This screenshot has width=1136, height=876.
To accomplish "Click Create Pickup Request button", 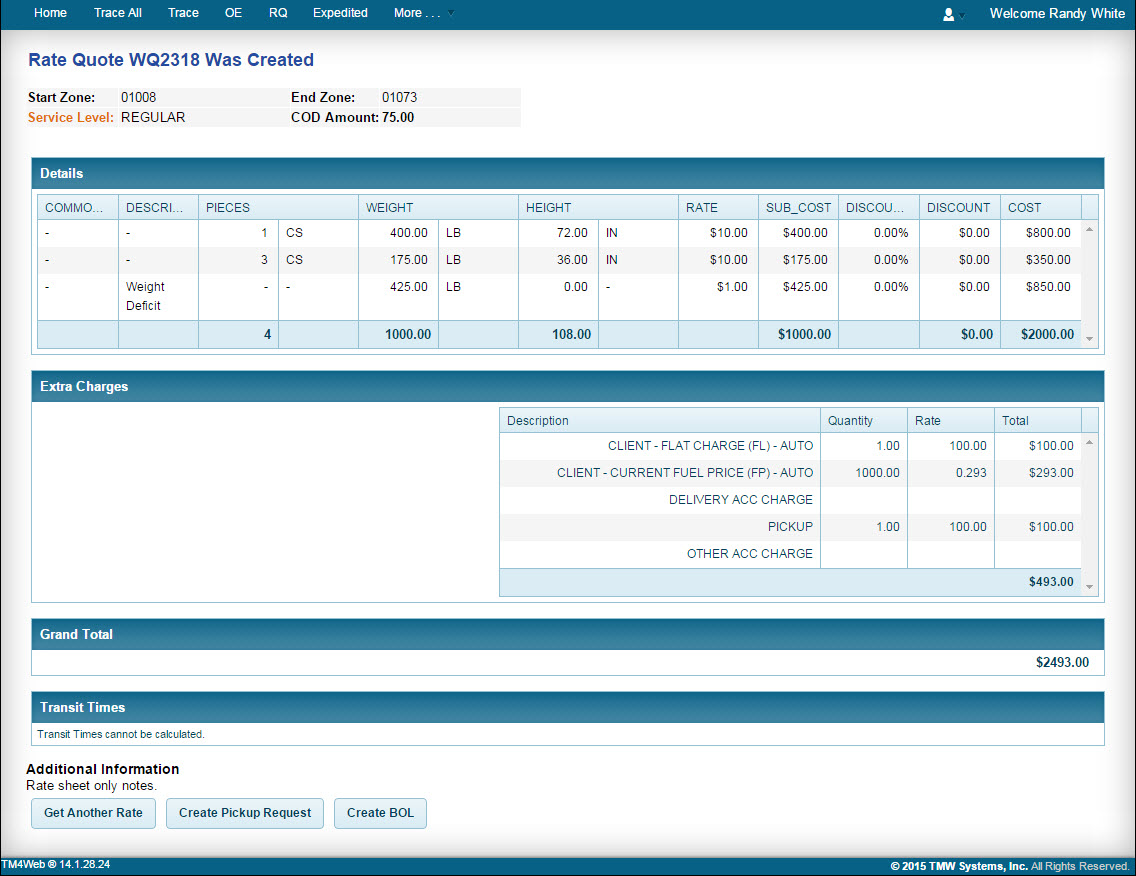I will point(245,813).
